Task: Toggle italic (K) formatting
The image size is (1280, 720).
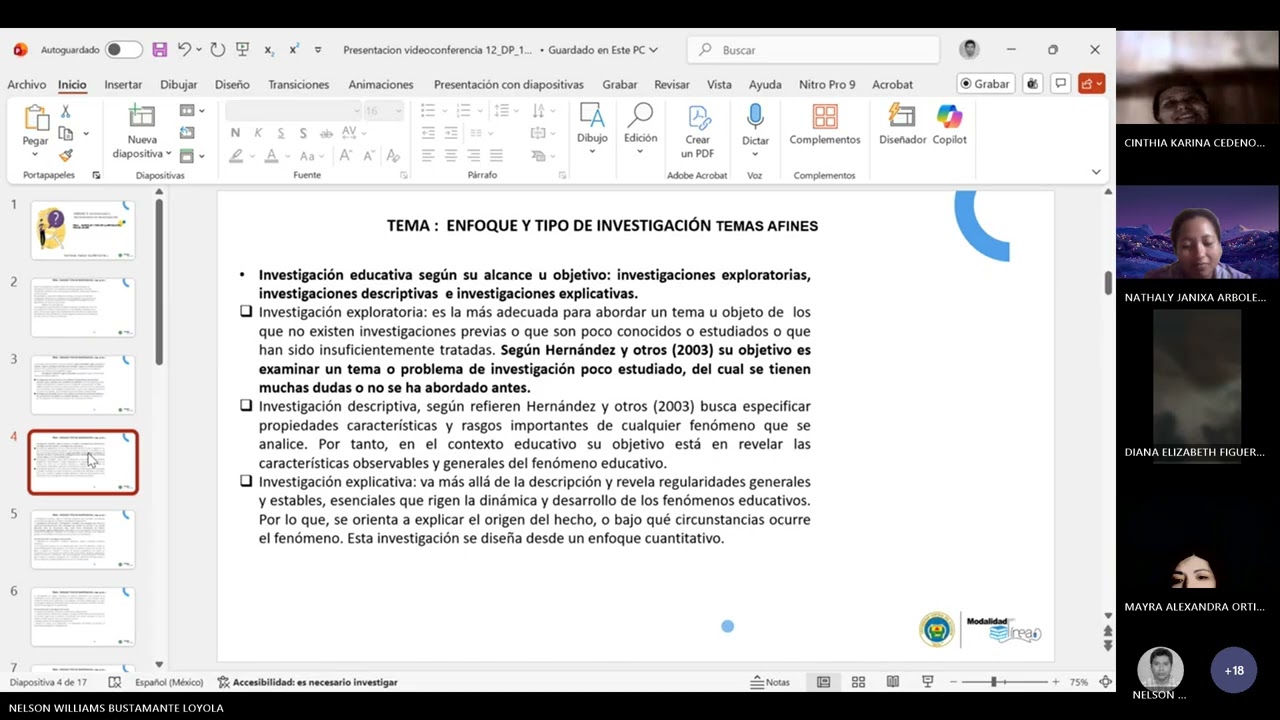Action: pos(258,133)
